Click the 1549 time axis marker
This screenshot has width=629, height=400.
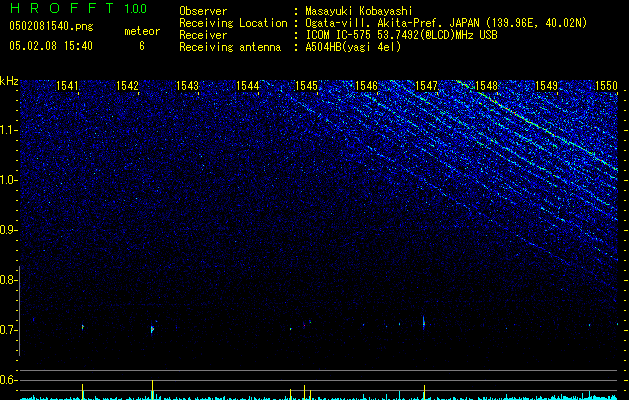(x=547, y=86)
